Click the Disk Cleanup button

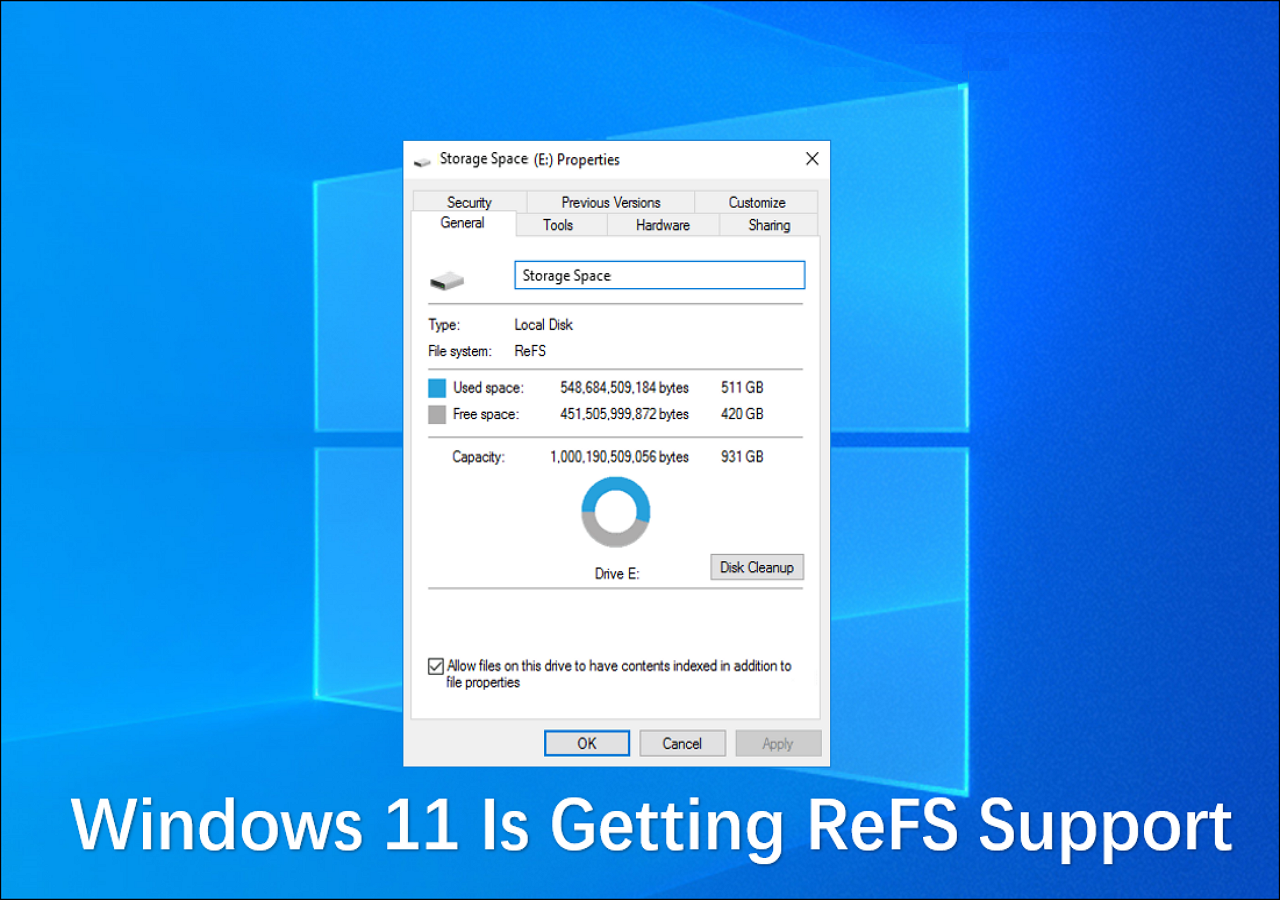coord(757,567)
